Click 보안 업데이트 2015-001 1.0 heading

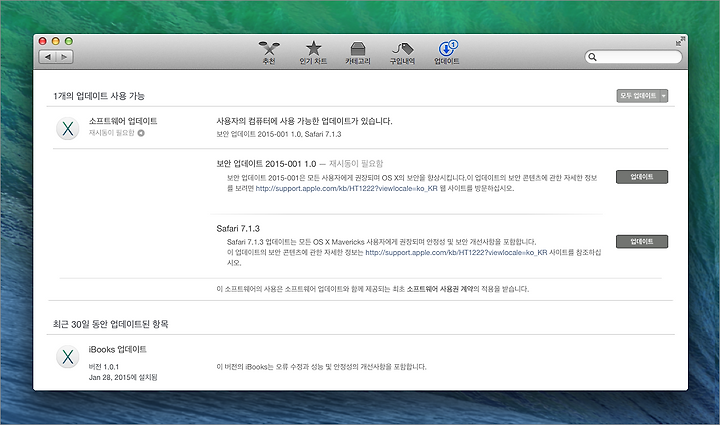pos(266,163)
